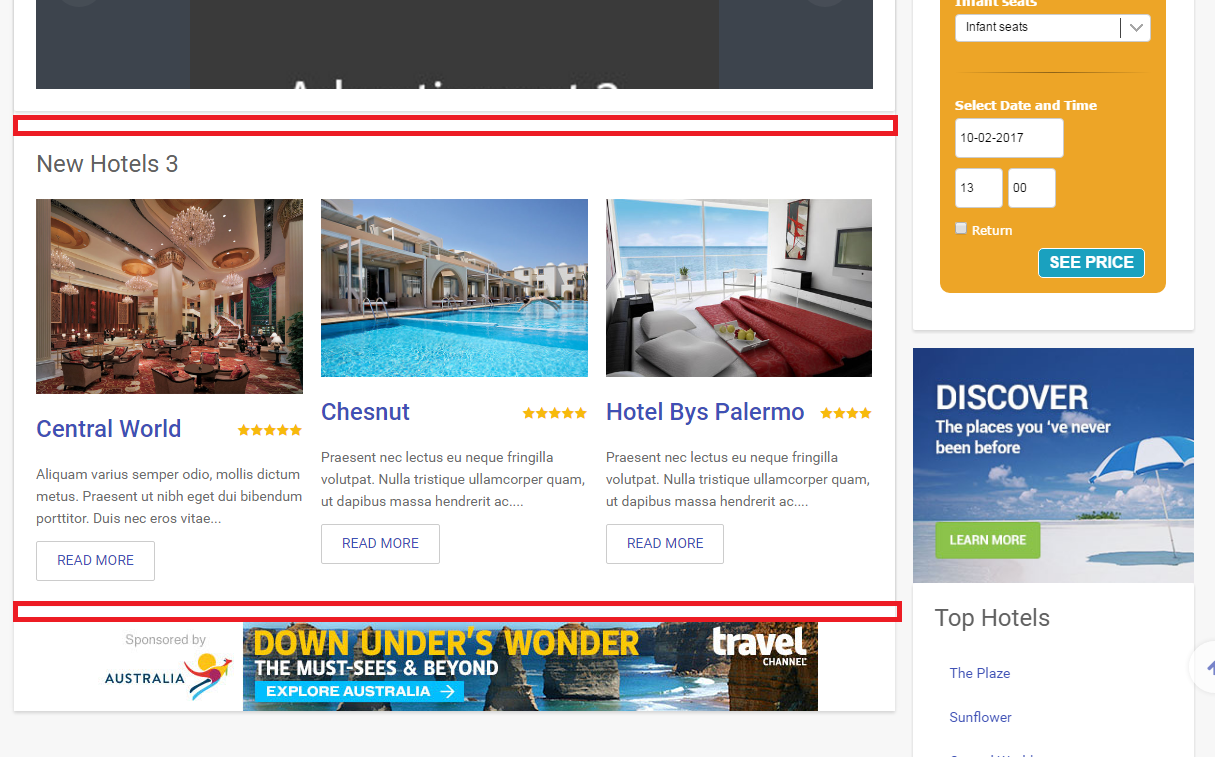Open the Hotel Bys Palermo title link
The image size is (1215, 757).
pos(705,412)
